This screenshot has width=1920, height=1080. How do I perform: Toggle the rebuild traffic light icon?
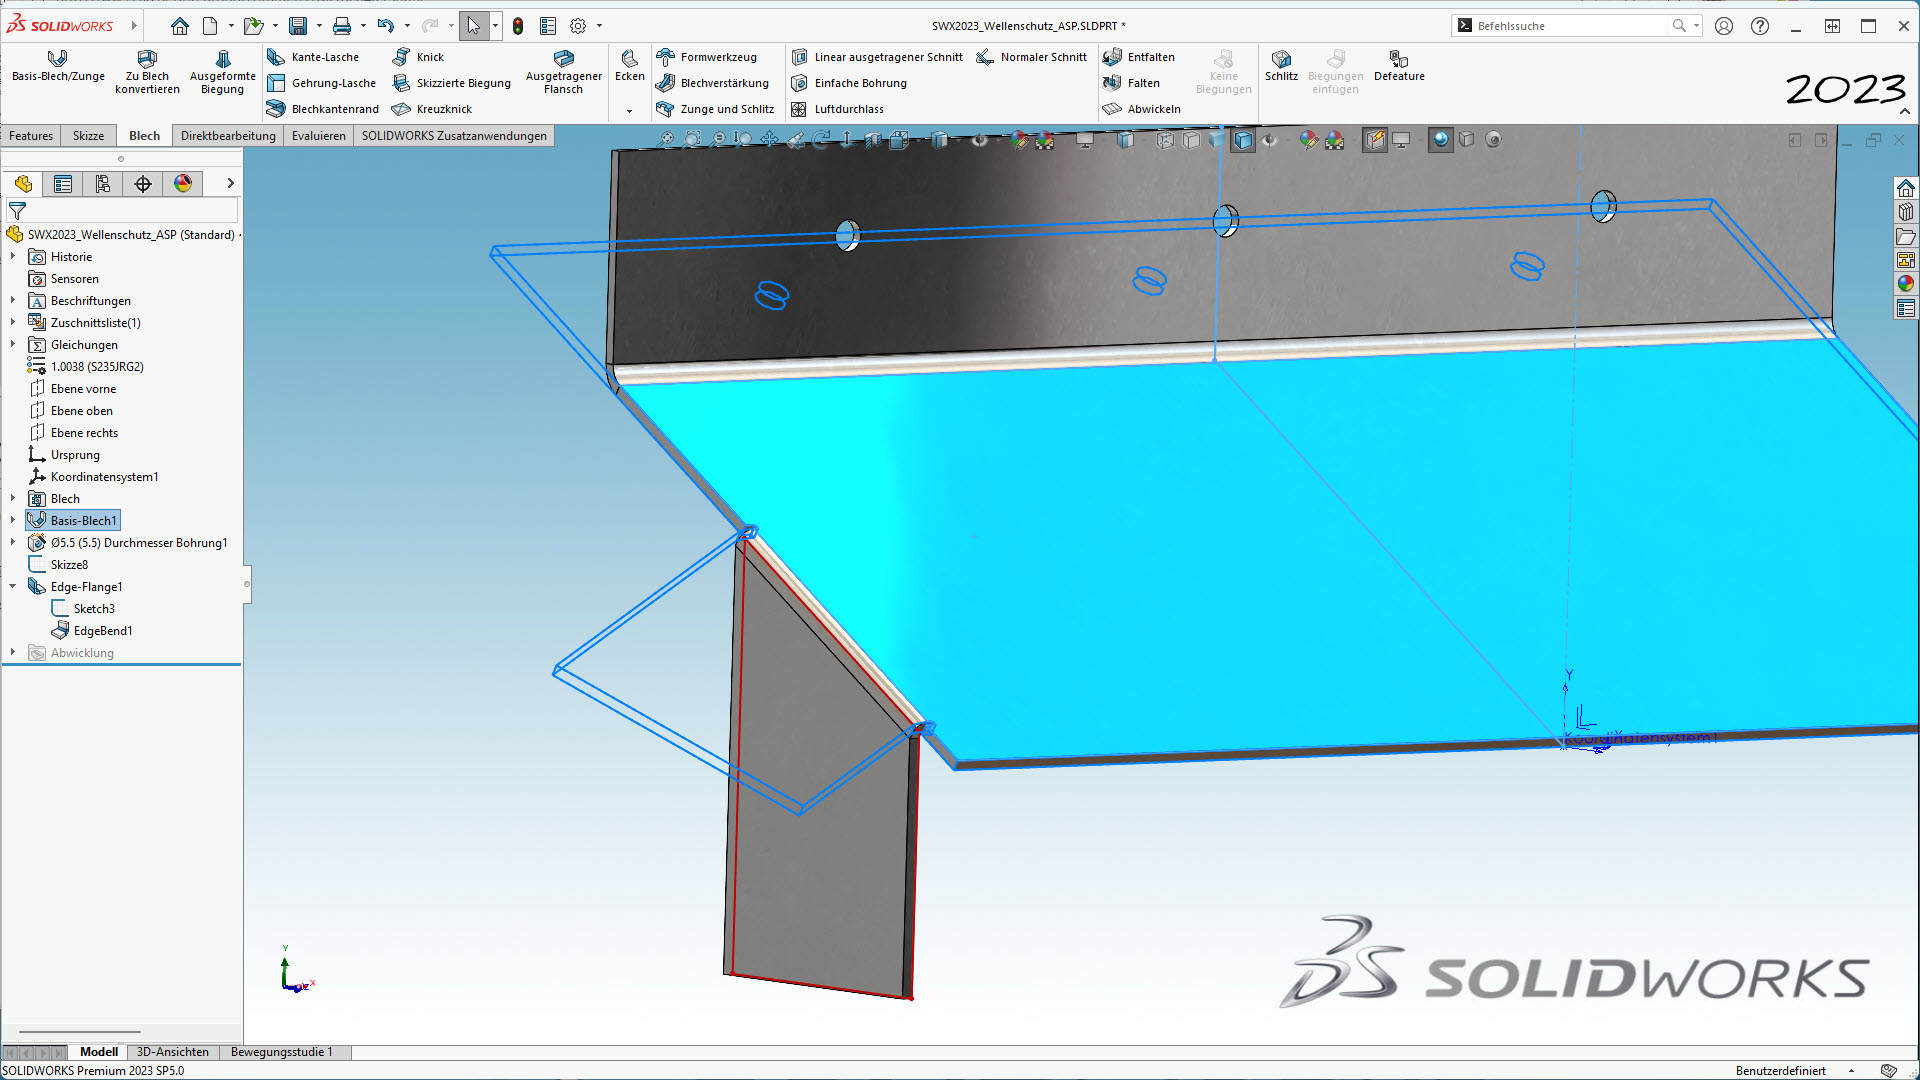pyautogui.click(x=518, y=26)
